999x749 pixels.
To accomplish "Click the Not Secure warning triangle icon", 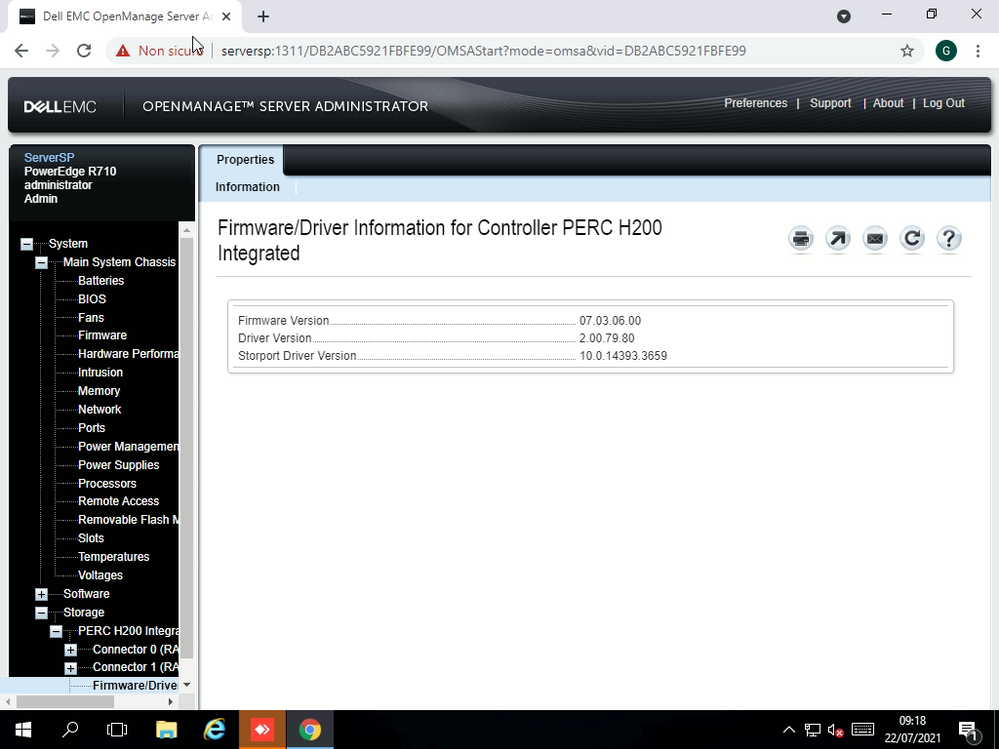I will [x=123, y=51].
